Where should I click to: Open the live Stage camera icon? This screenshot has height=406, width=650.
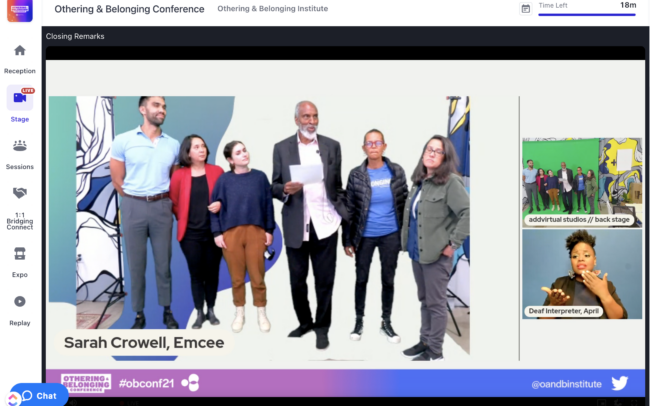(x=19, y=98)
